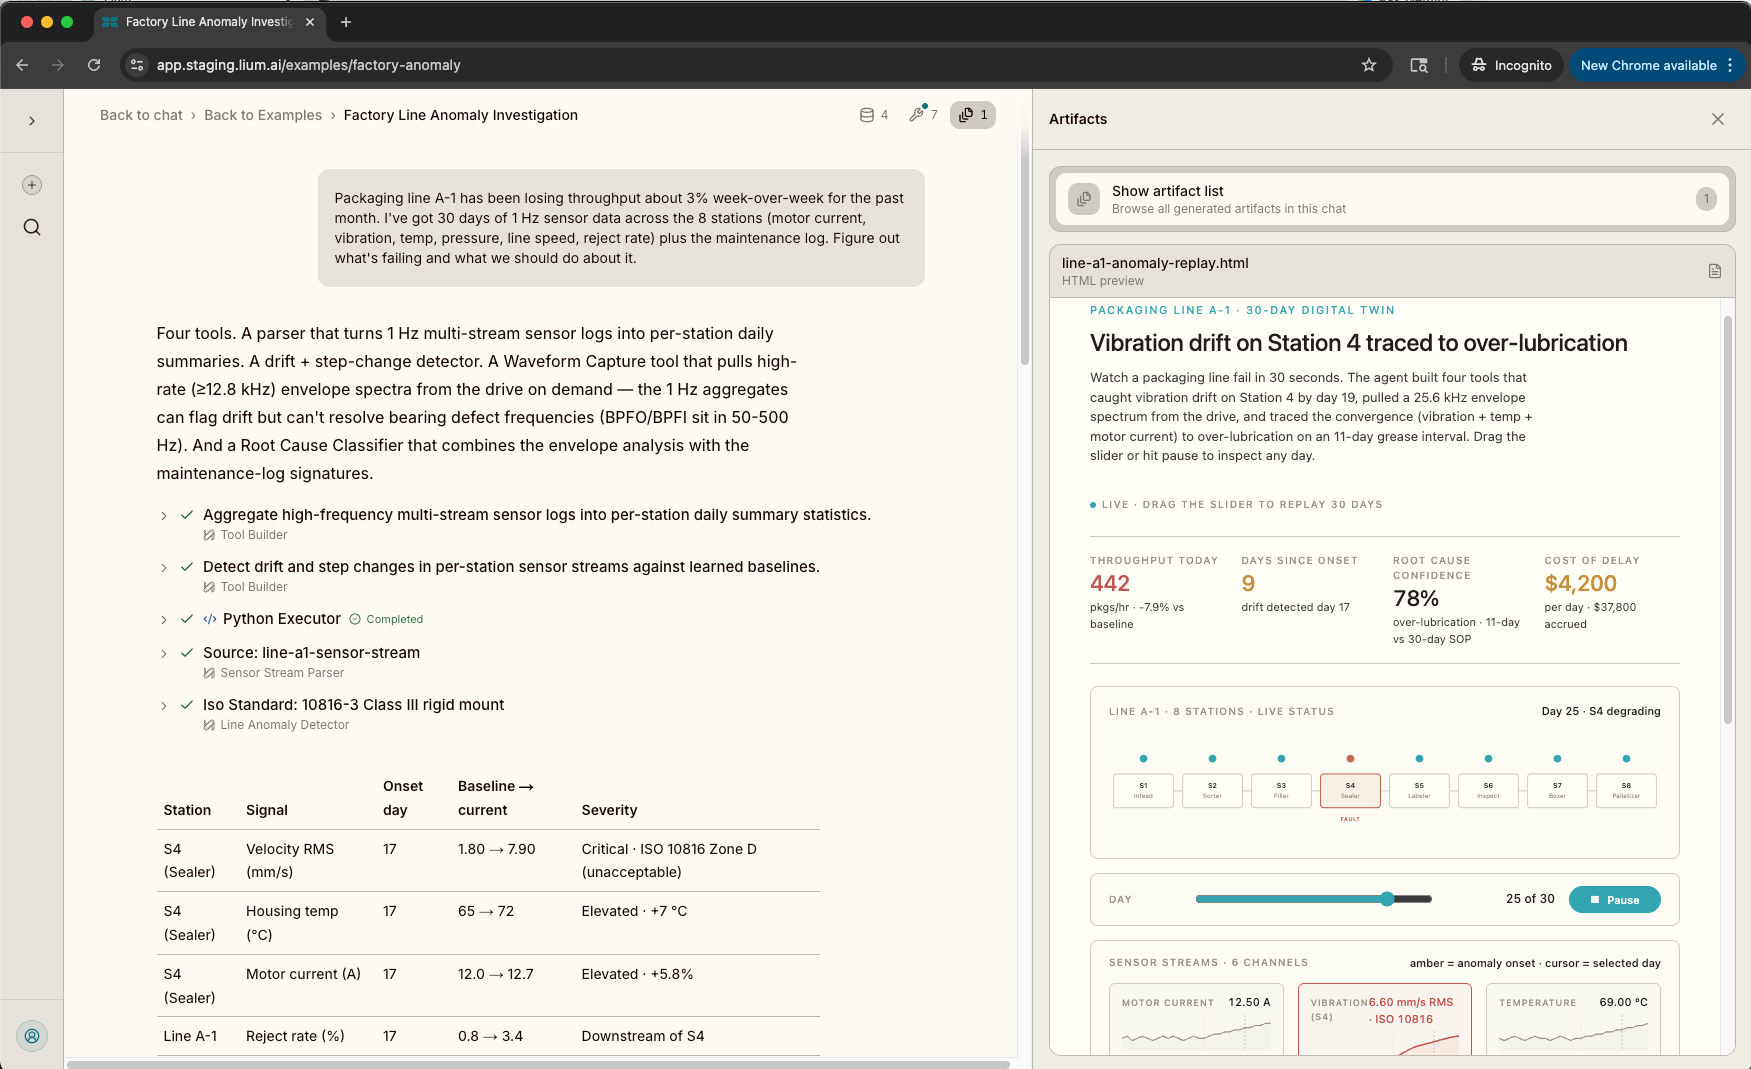The height and width of the screenshot is (1069, 1751).
Task: Click the artifact preview vertical scrollbar
Action: (x=1727, y=520)
